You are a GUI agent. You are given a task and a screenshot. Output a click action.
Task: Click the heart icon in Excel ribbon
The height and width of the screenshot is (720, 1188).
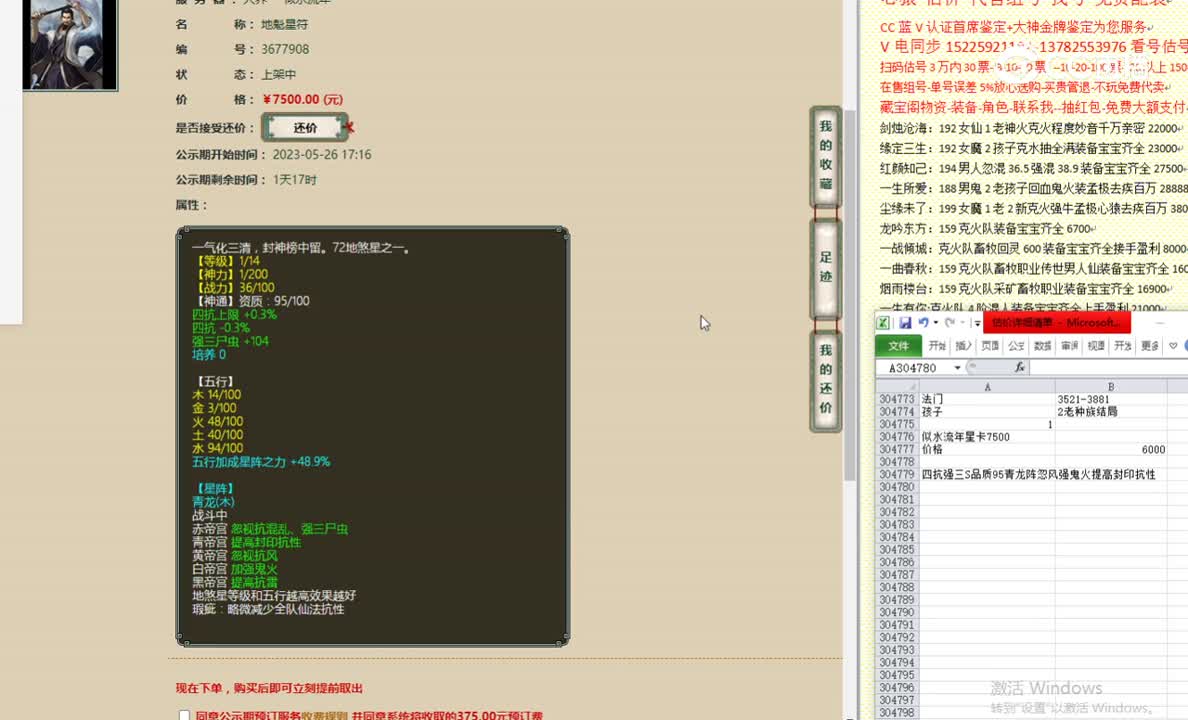pos(1173,346)
